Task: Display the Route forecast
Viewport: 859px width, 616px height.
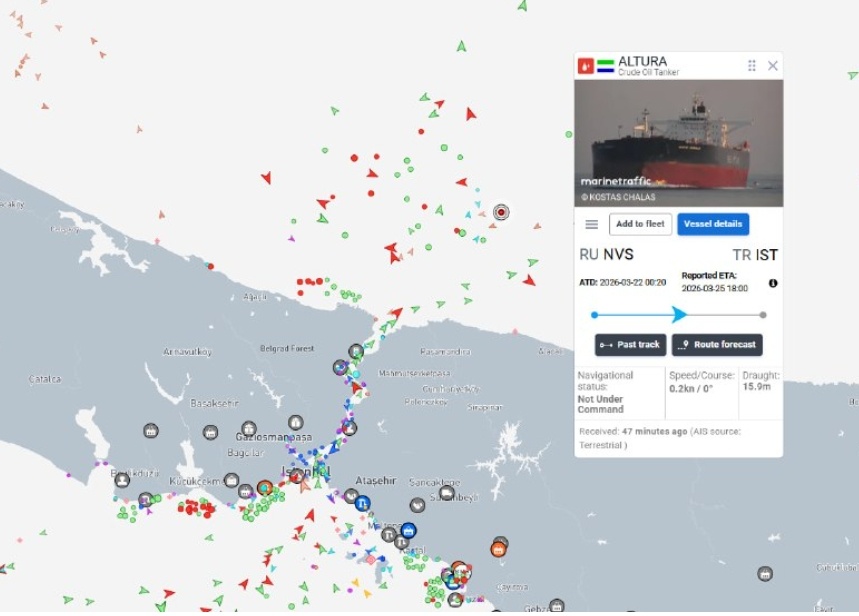Action: [x=717, y=345]
